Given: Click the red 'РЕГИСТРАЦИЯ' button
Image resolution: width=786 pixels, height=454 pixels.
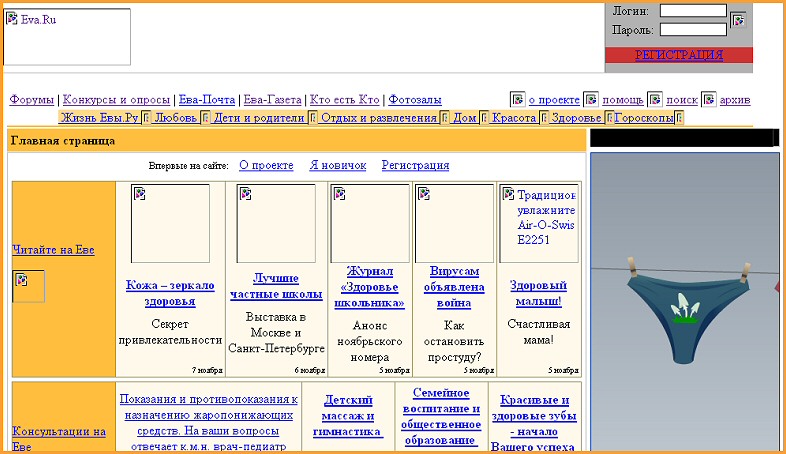Looking at the screenshot, I should 678,56.
